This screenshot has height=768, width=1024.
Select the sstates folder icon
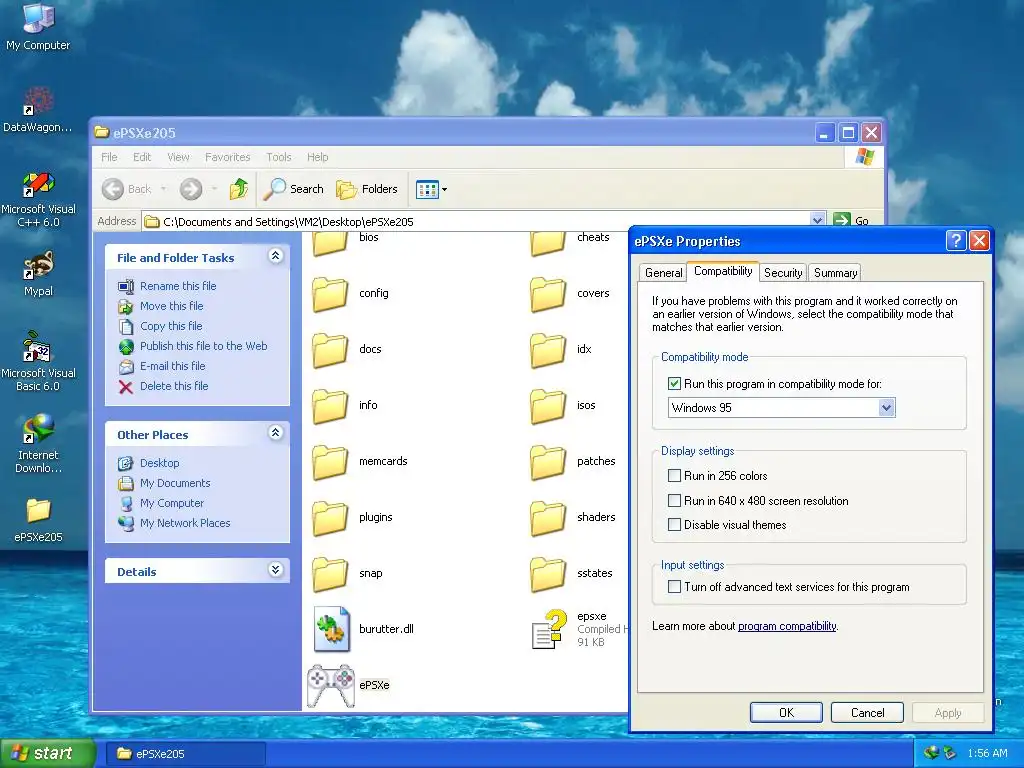[547, 574]
